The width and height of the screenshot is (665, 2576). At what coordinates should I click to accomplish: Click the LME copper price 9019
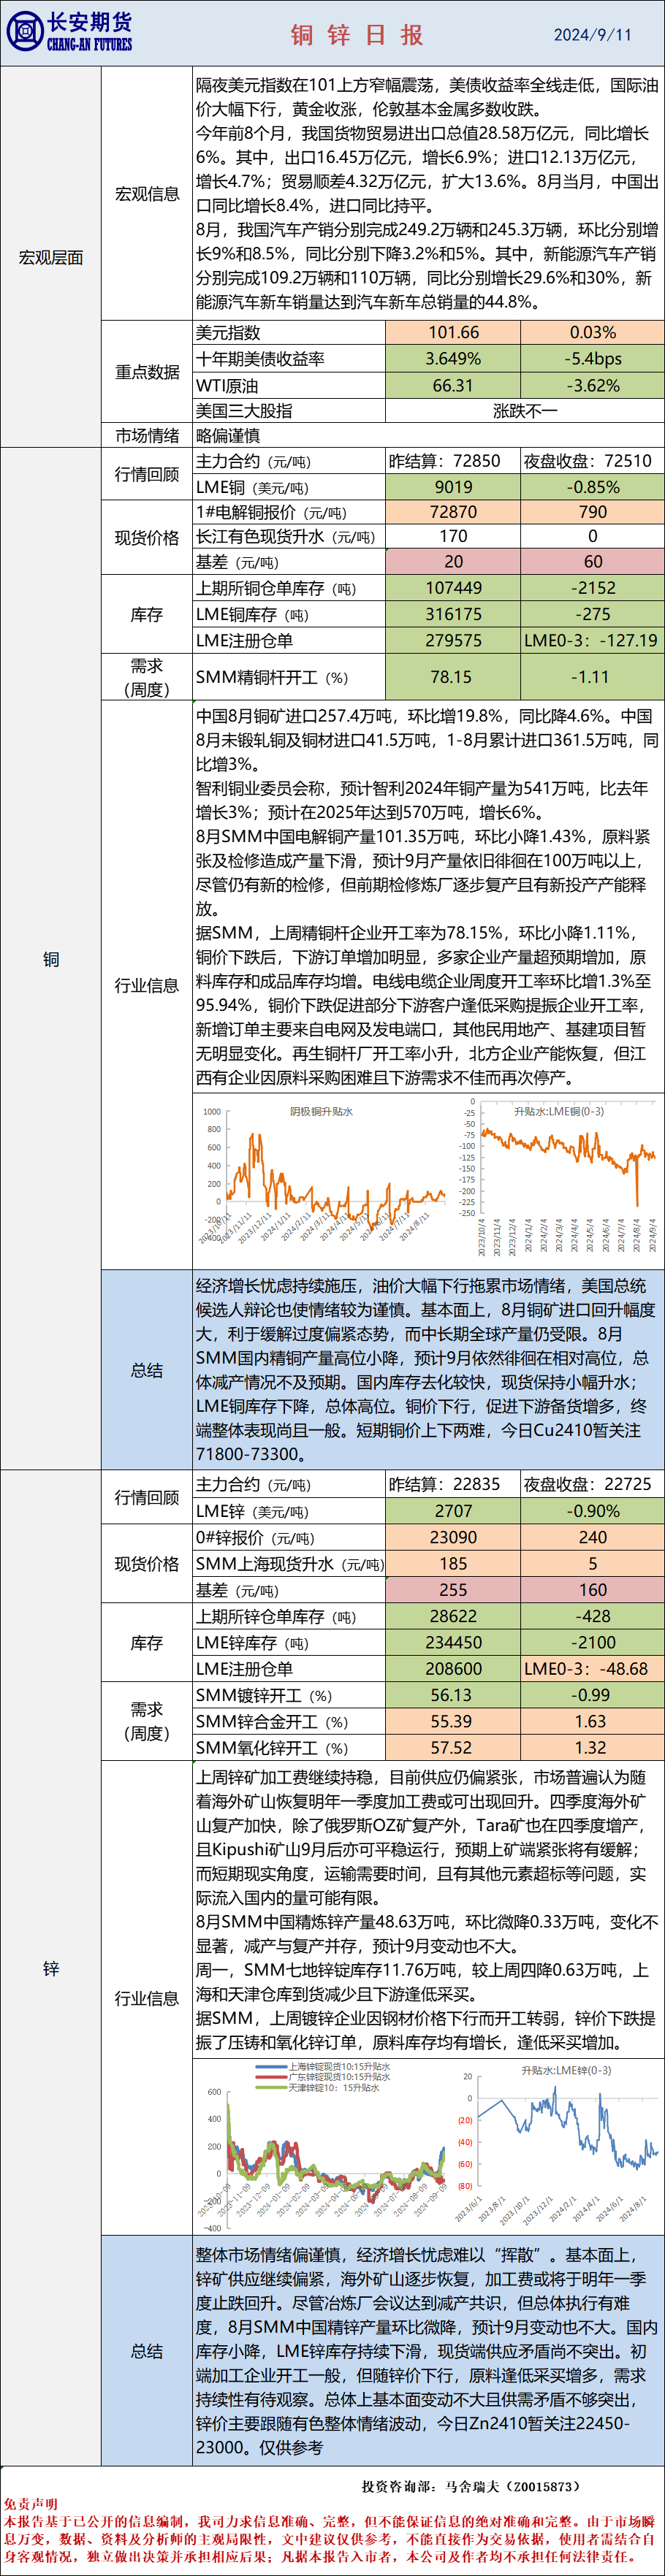pyautogui.click(x=453, y=487)
